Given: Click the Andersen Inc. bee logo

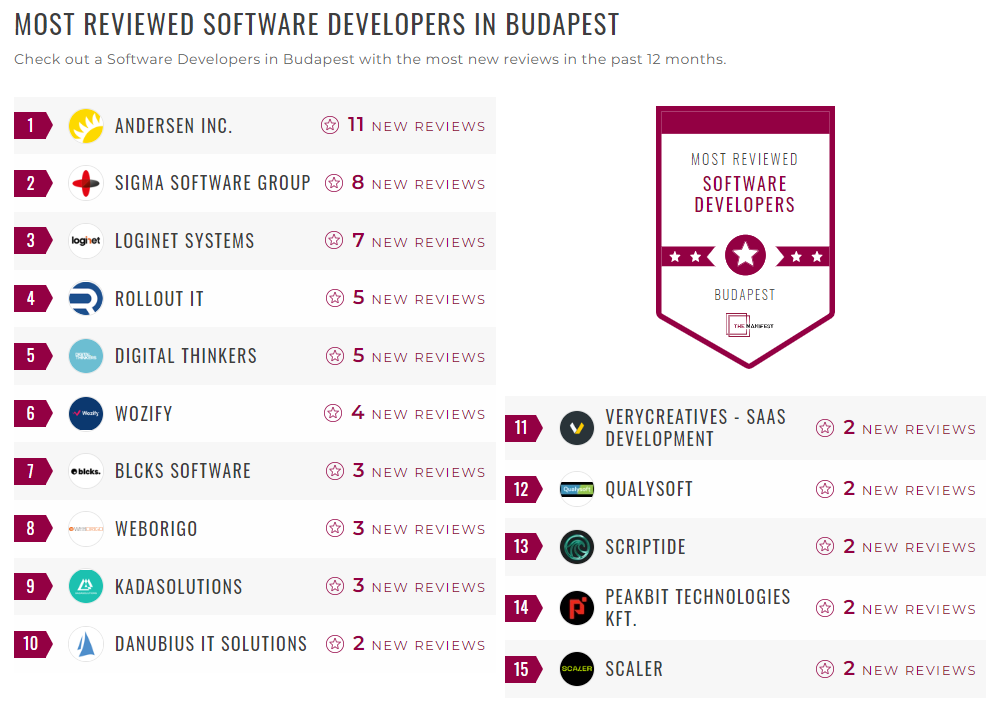Looking at the screenshot, I should coord(86,125).
